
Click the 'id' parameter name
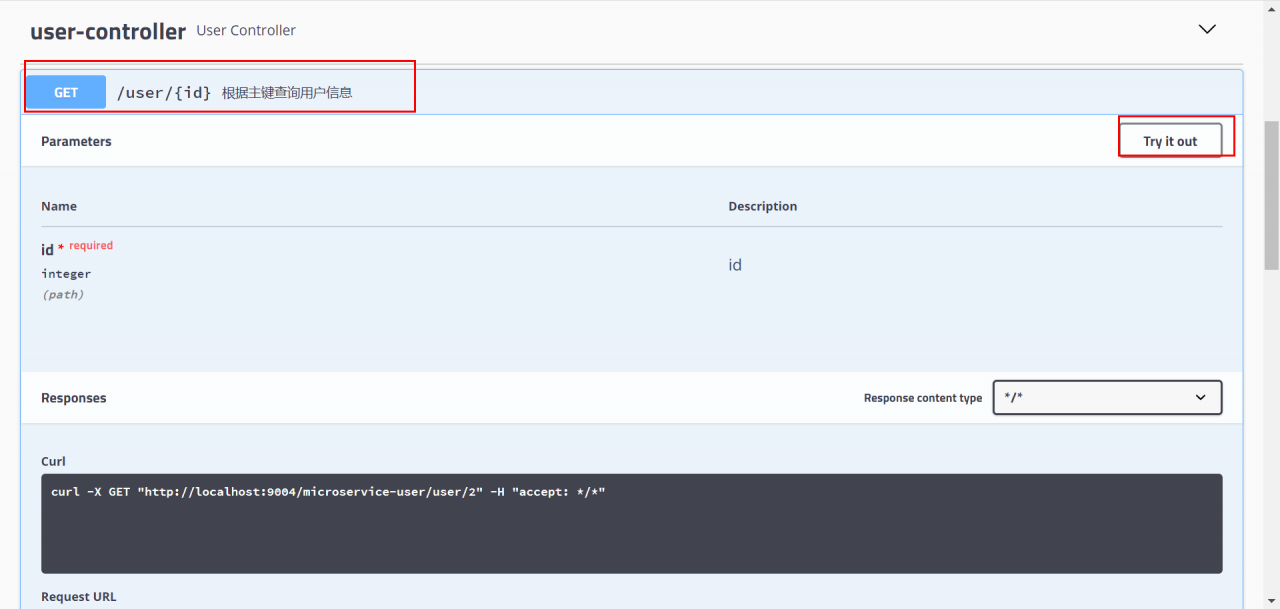pyautogui.click(x=47, y=250)
